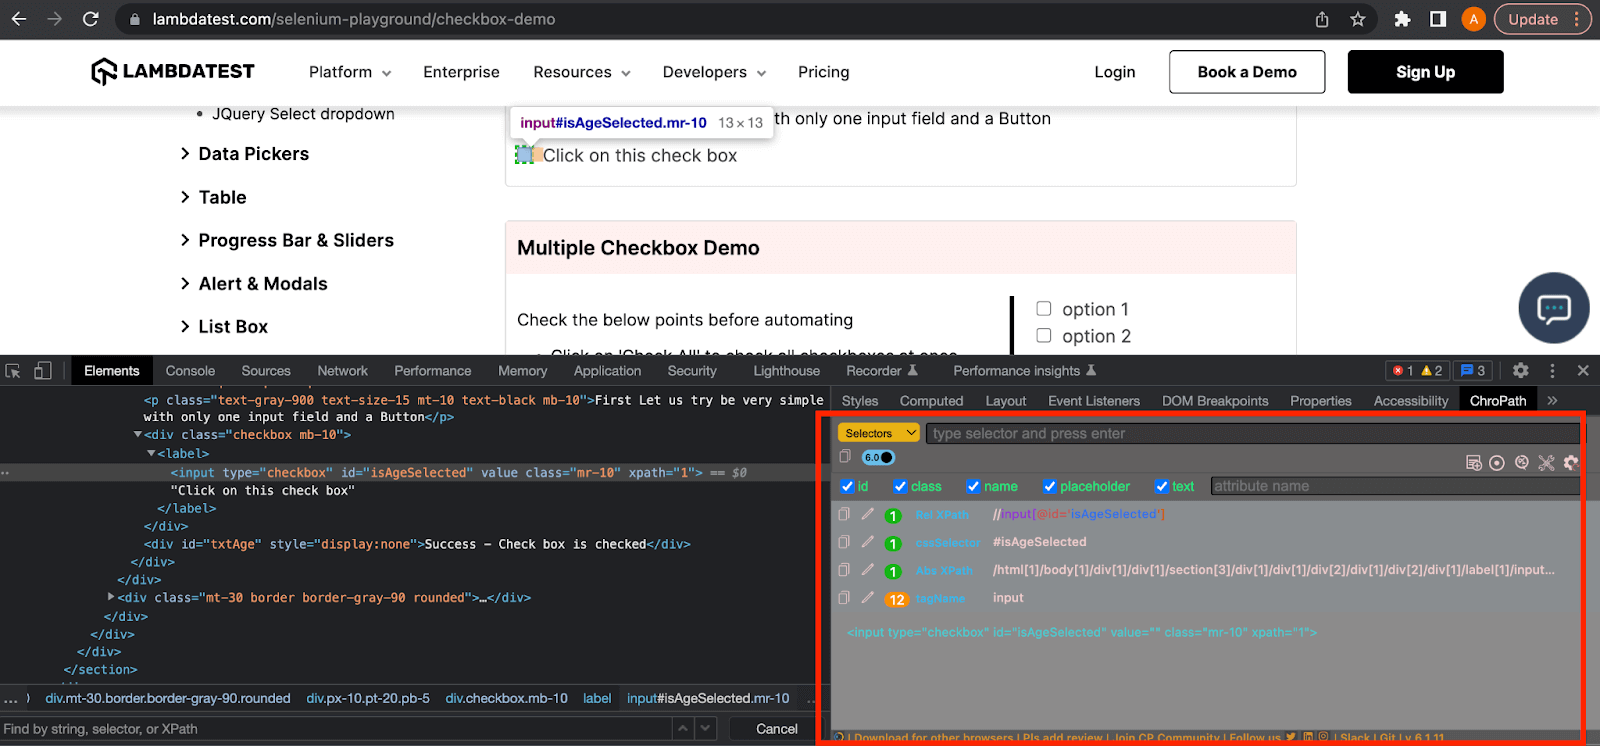Collapse the div.checkbox mb-10 node

138,435
